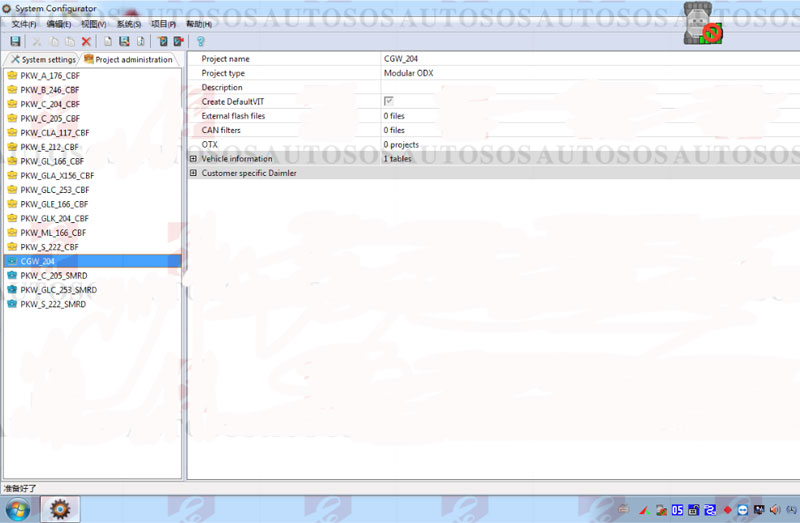Click the dark screen icon with red flag
800x523 pixels.
[x=178, y=42]
